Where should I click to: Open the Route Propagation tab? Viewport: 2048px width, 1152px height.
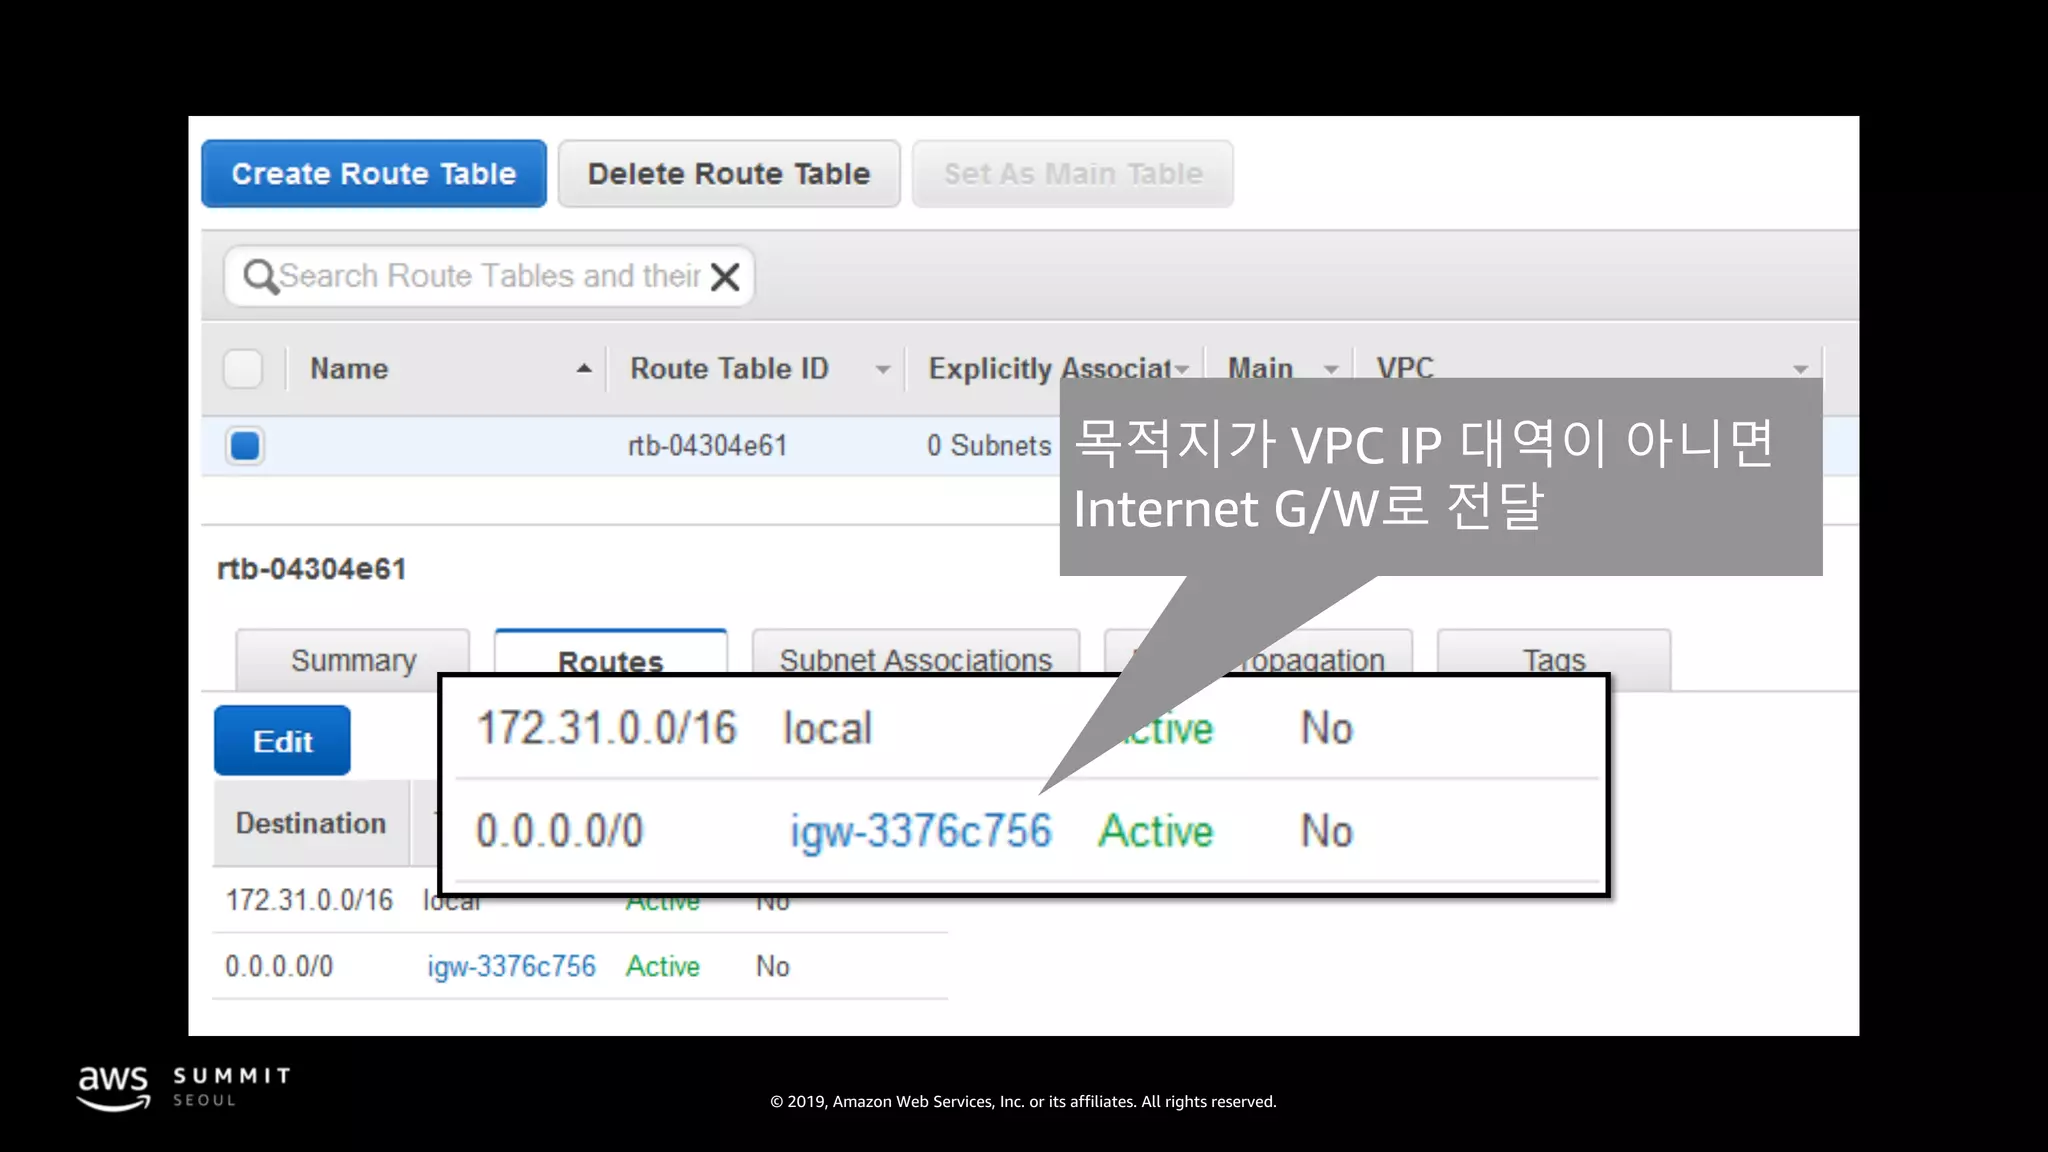1310,655
